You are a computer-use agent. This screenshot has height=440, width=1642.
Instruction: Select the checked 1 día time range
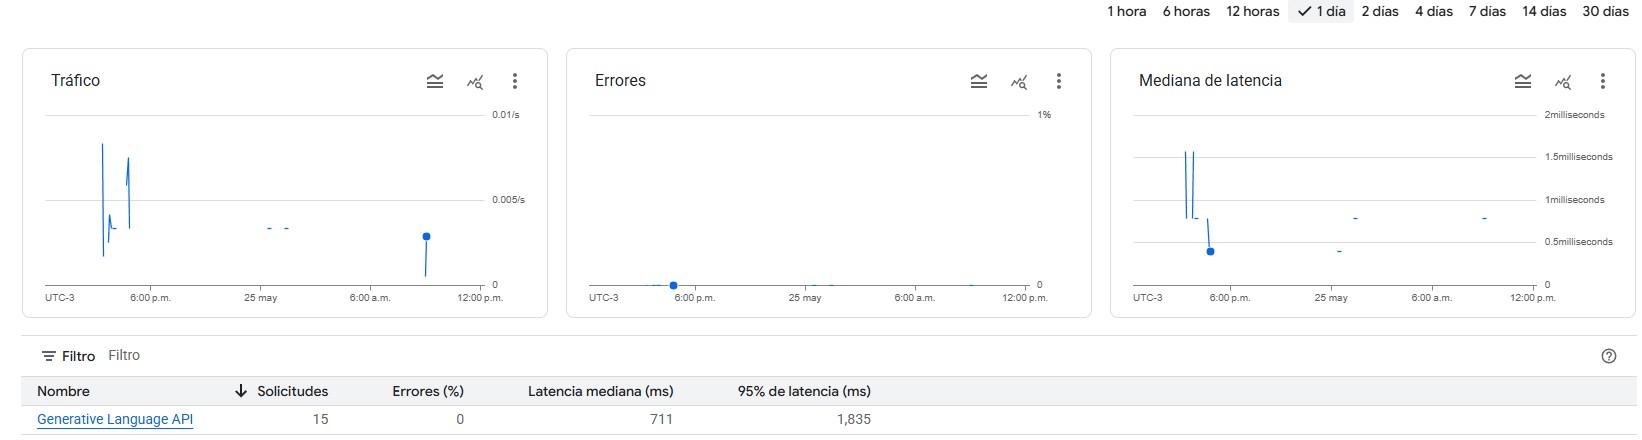pos(1321,11)
